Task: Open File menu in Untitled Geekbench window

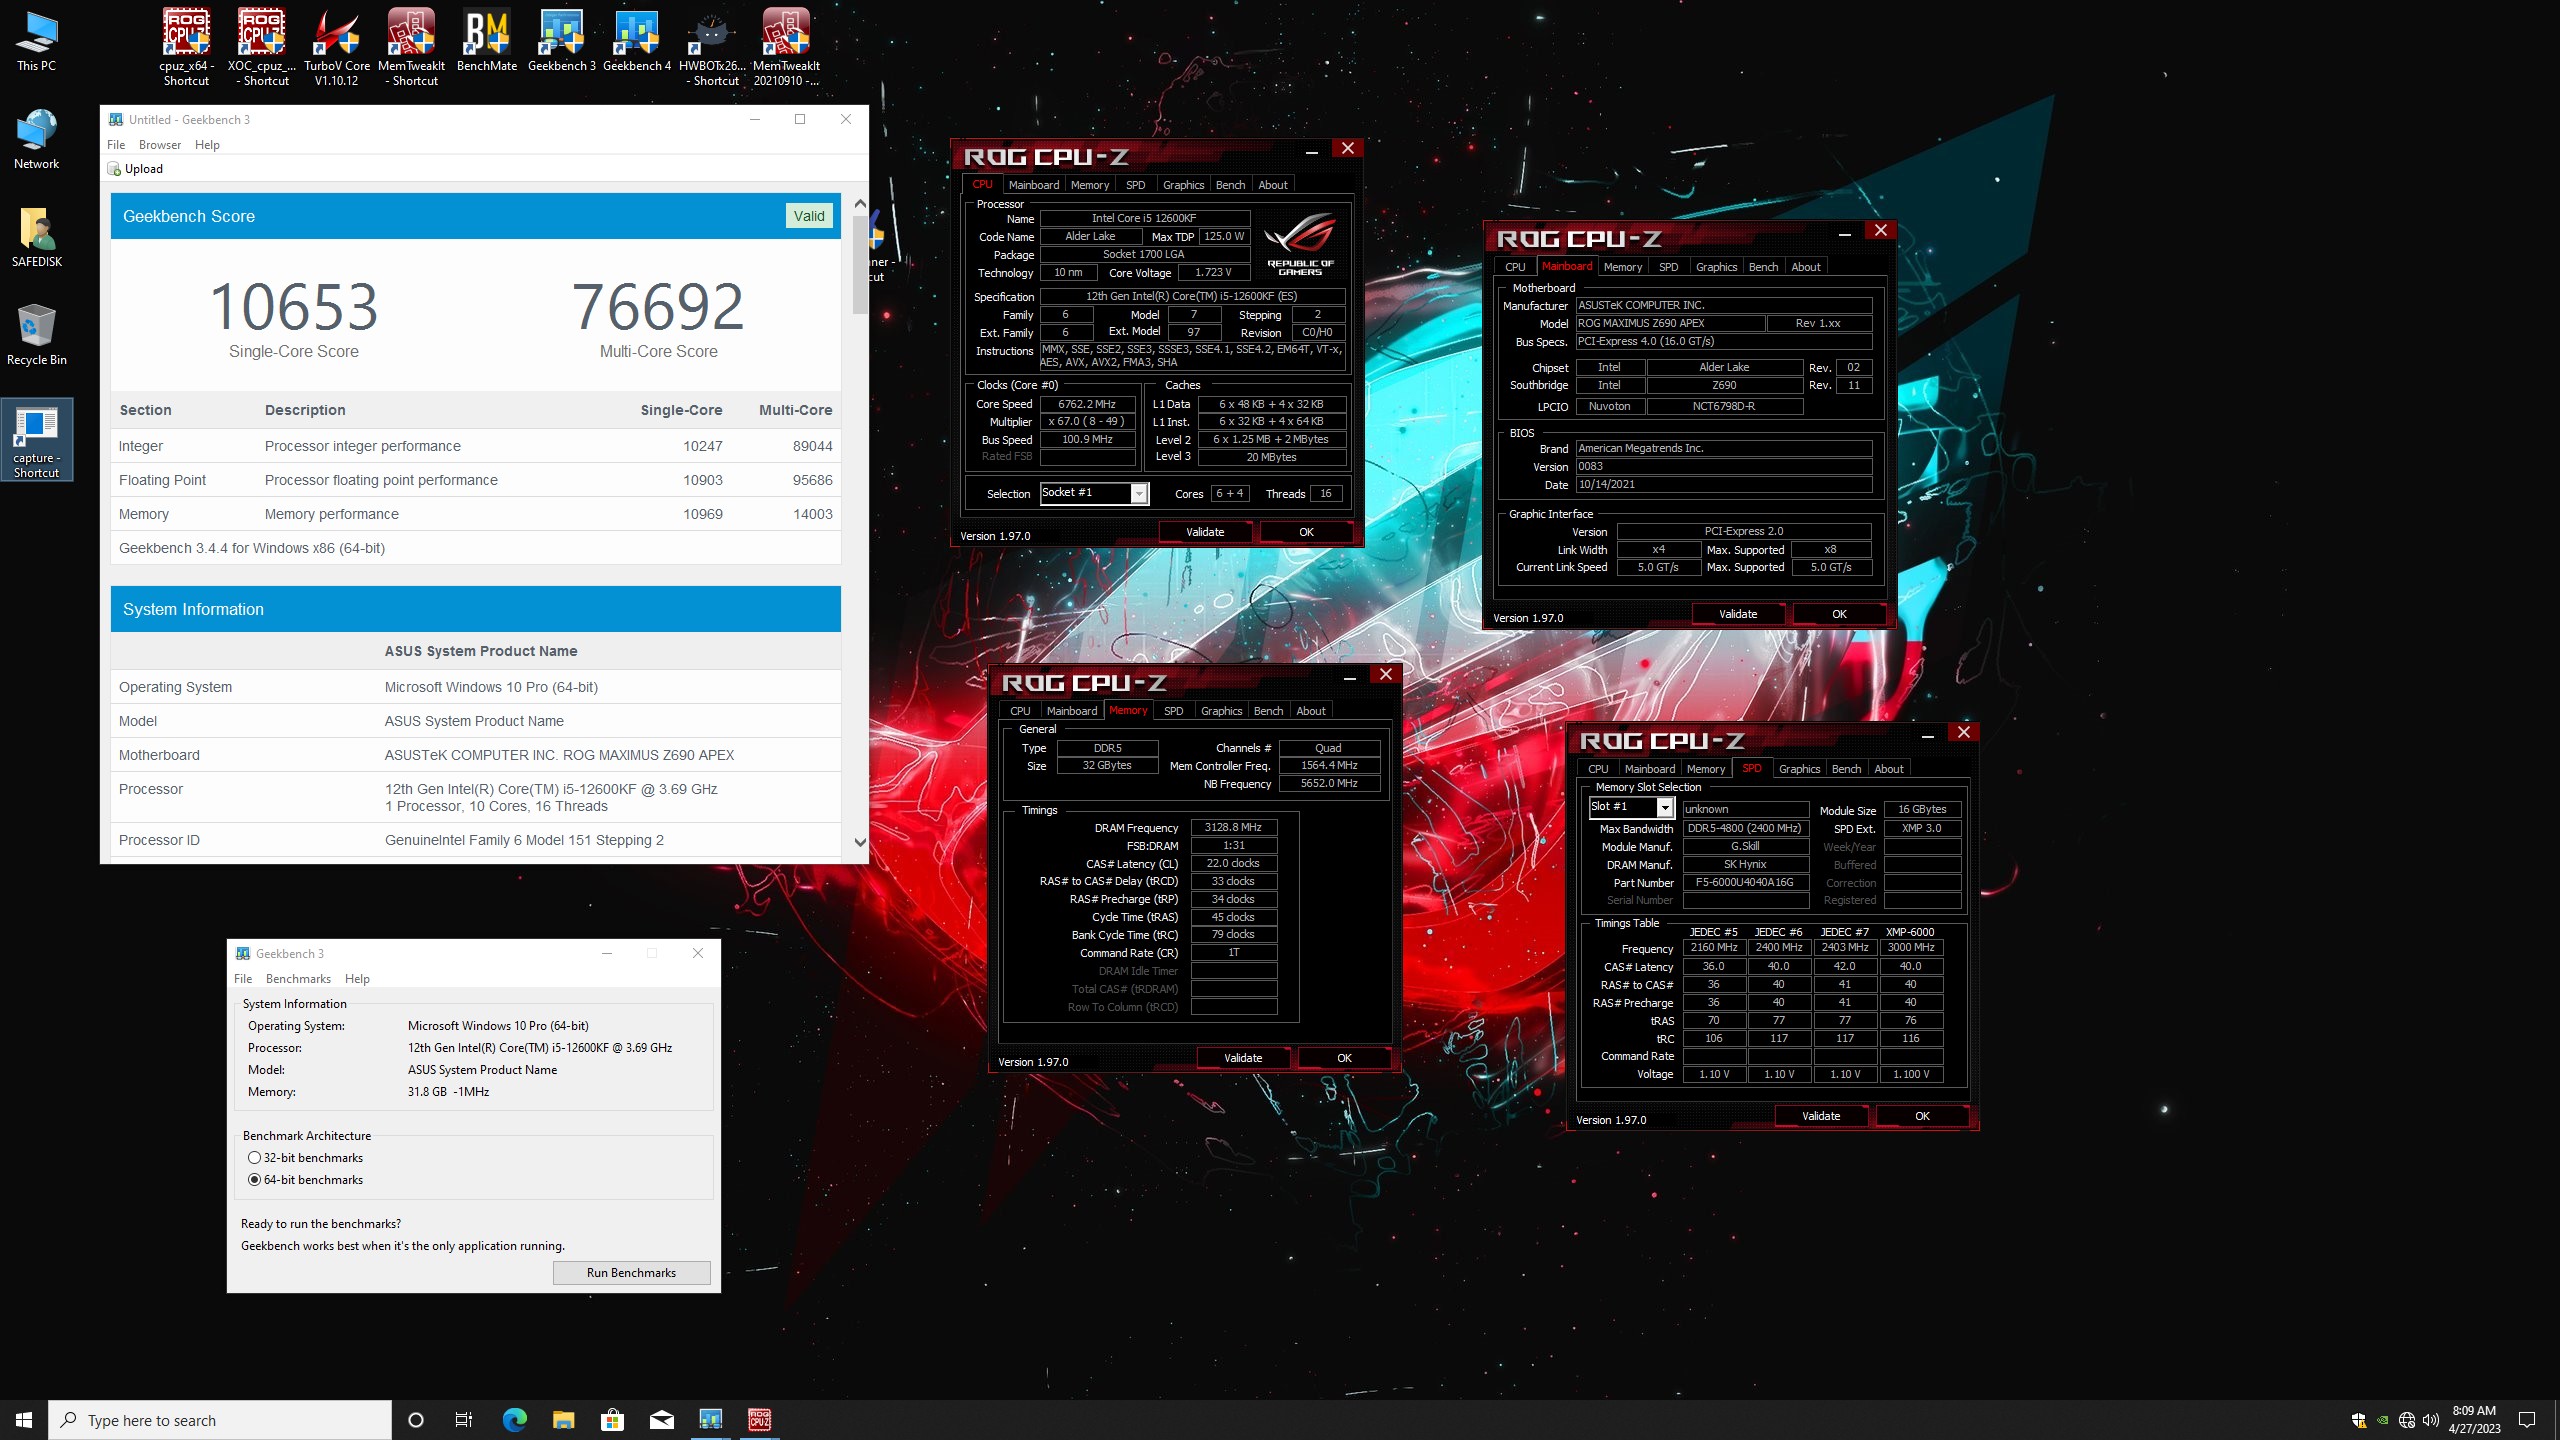Action: (116, 145)
